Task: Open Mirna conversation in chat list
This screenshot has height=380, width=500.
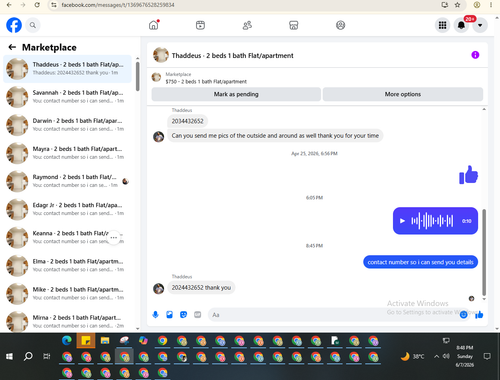Action: pyautogui.click(x=67, y=321)
